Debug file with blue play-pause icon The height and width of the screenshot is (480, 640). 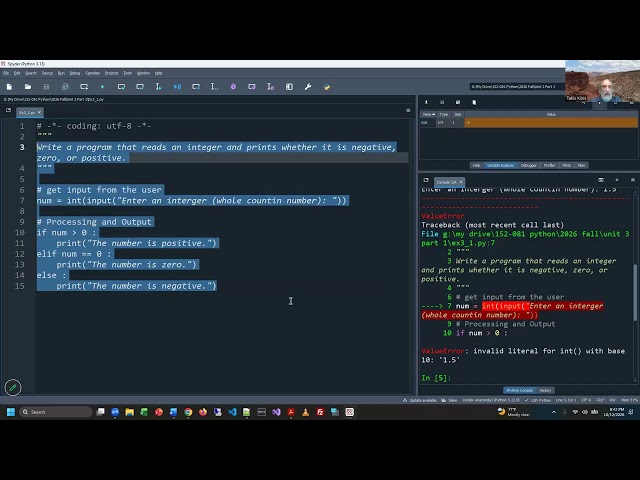click(x=177, y=87)
